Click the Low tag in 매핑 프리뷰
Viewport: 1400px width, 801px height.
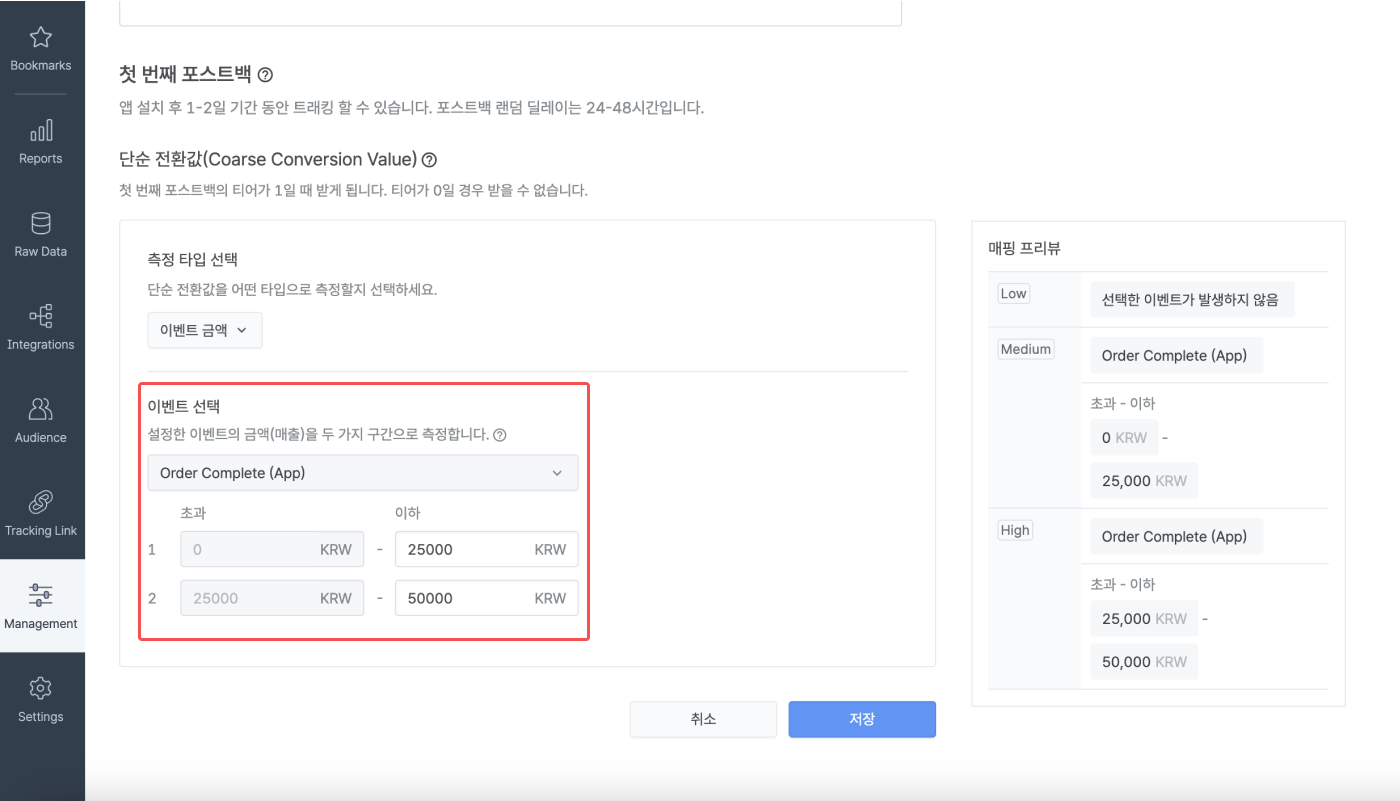click(x=1014, y=293)
